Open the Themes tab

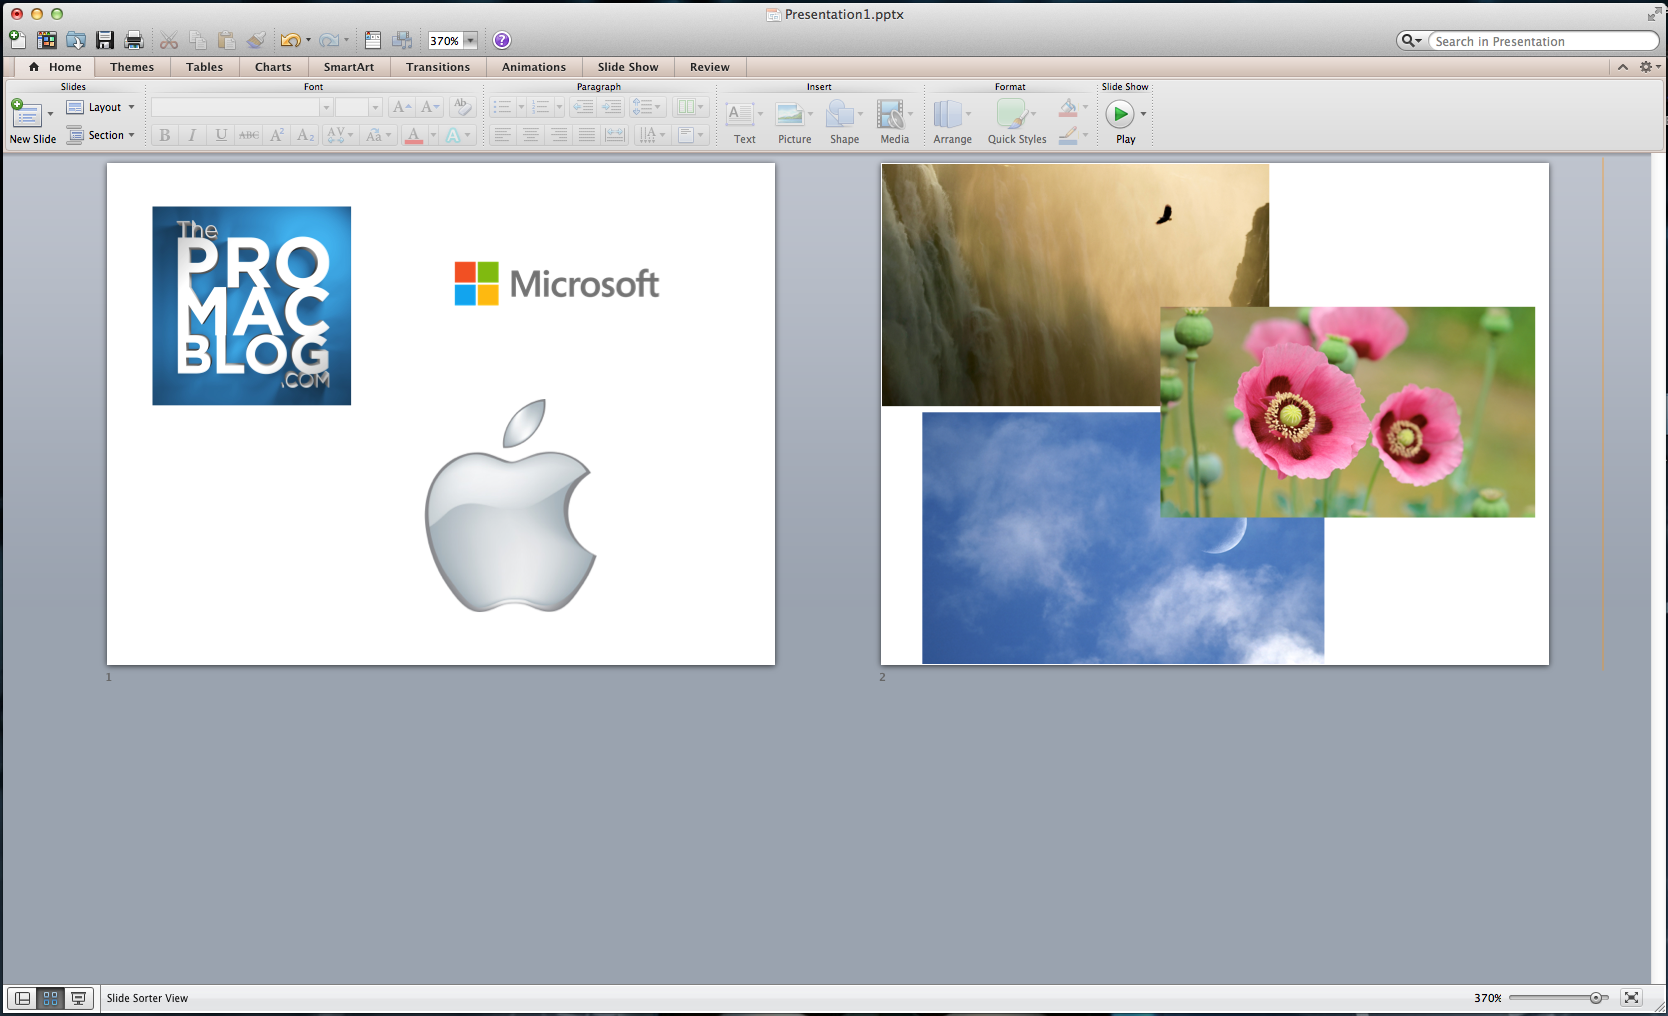[132, 67]
